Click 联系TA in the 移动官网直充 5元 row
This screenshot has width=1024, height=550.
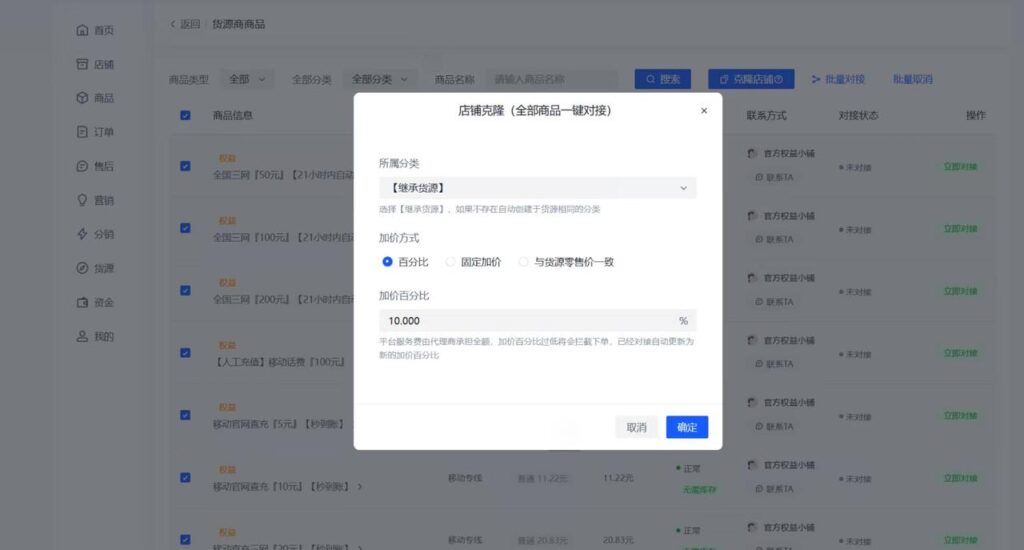775,427
